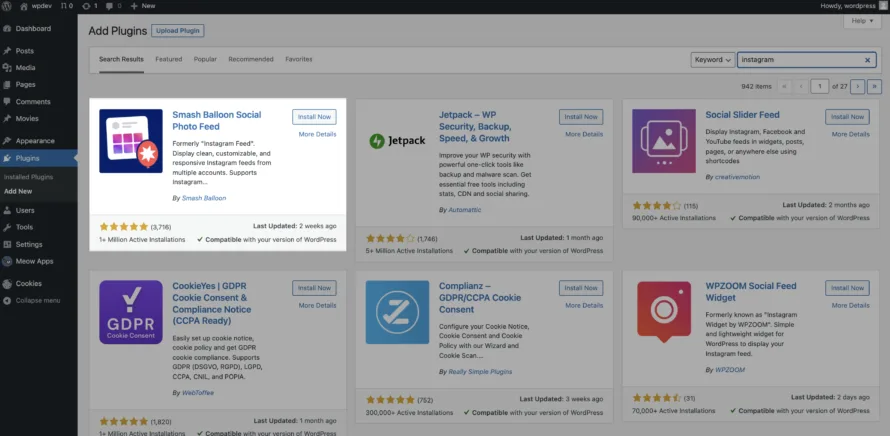This screenshot has width=890, height=436.
Task: Open the comments bubble icon in admin bar
Action: click(x=65, y=6)
